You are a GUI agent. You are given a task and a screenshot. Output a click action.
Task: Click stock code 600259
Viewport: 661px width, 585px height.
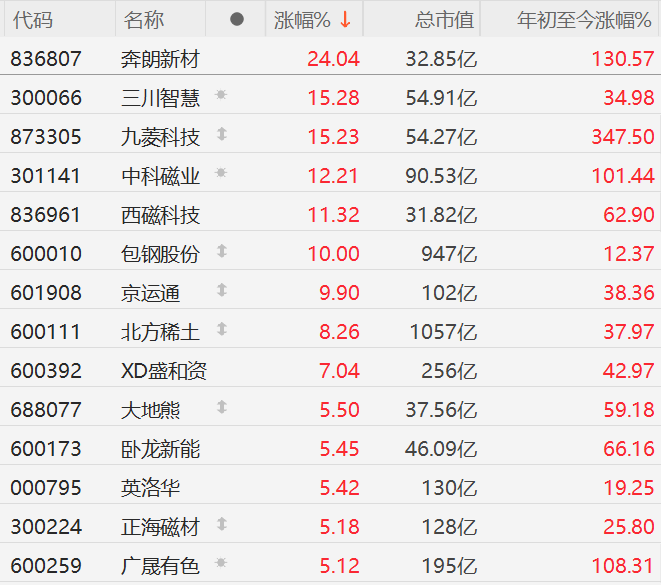pyautogui.click(x=46, y=566)
